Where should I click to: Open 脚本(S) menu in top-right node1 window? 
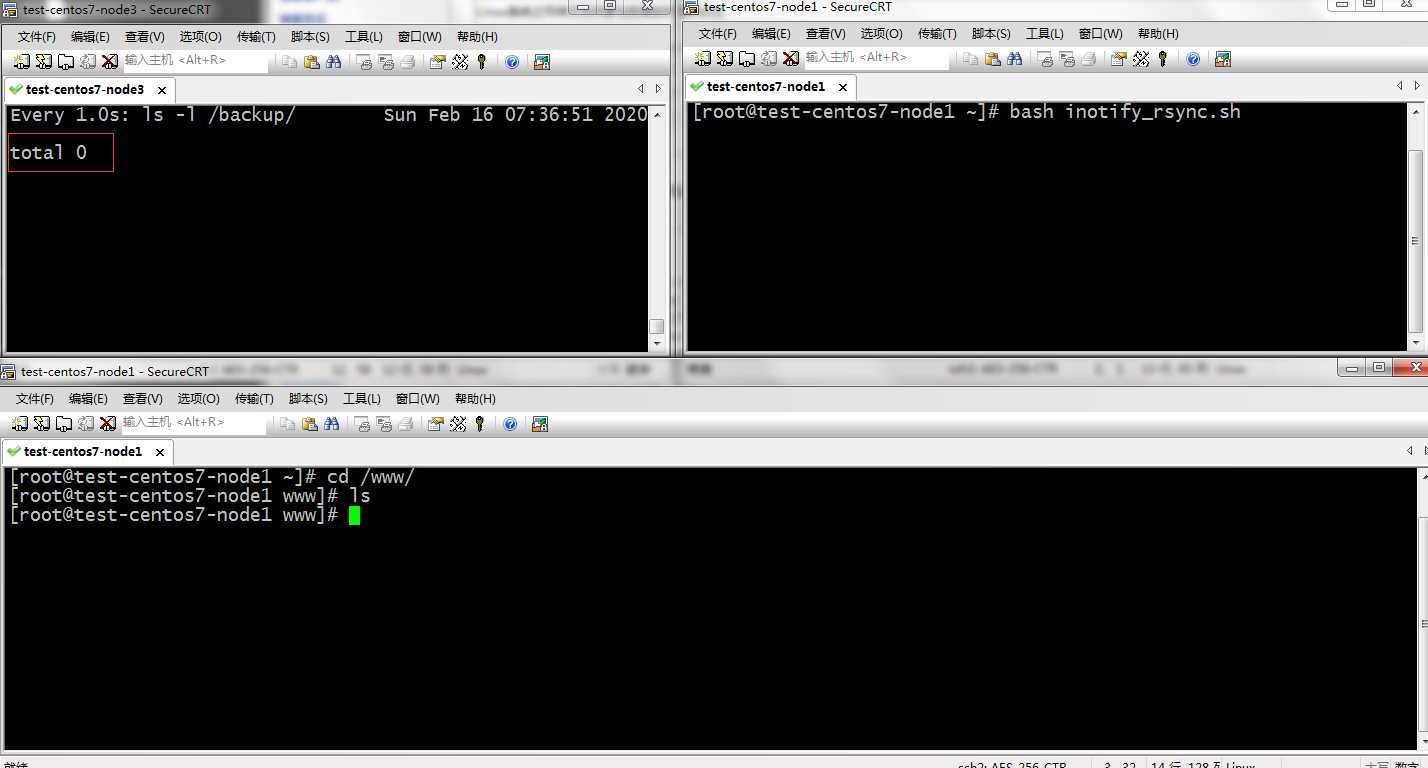pyautogui.click(x=992, y=34)
